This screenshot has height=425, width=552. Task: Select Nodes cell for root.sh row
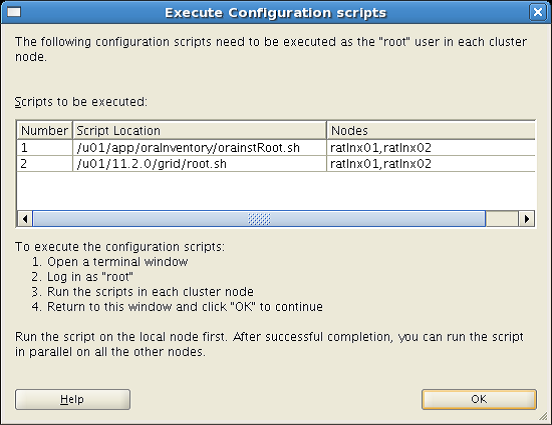click(431, 164)
